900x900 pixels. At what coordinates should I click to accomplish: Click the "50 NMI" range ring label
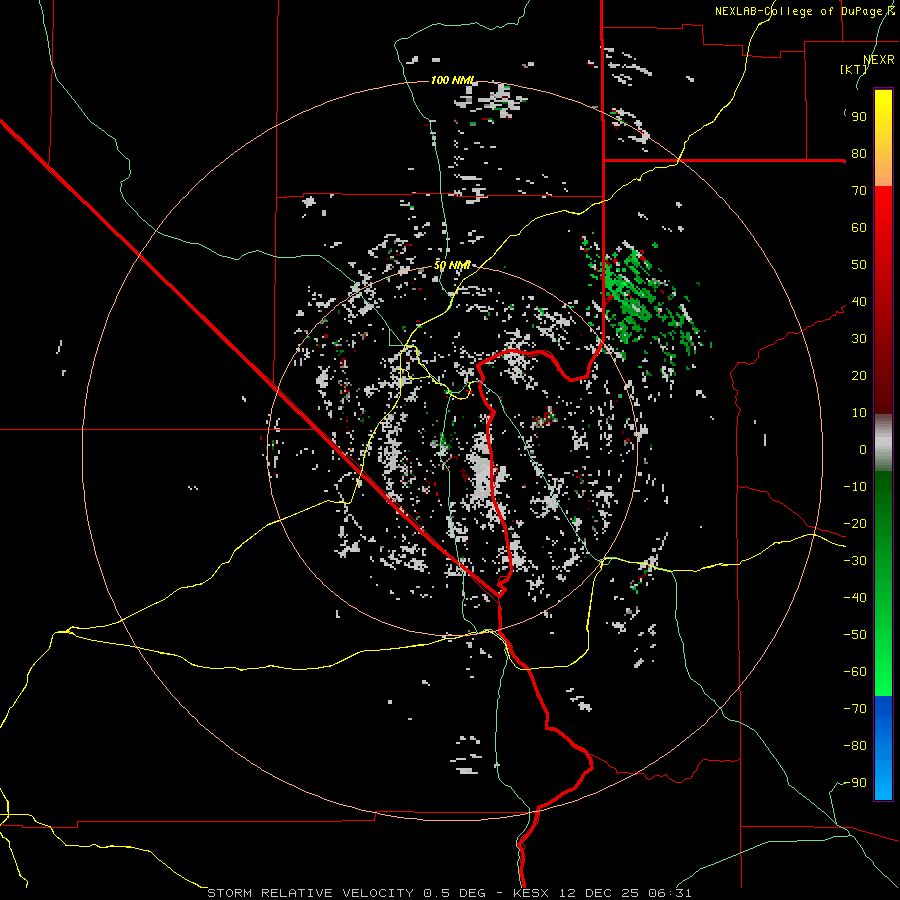[x=452, y=265]
